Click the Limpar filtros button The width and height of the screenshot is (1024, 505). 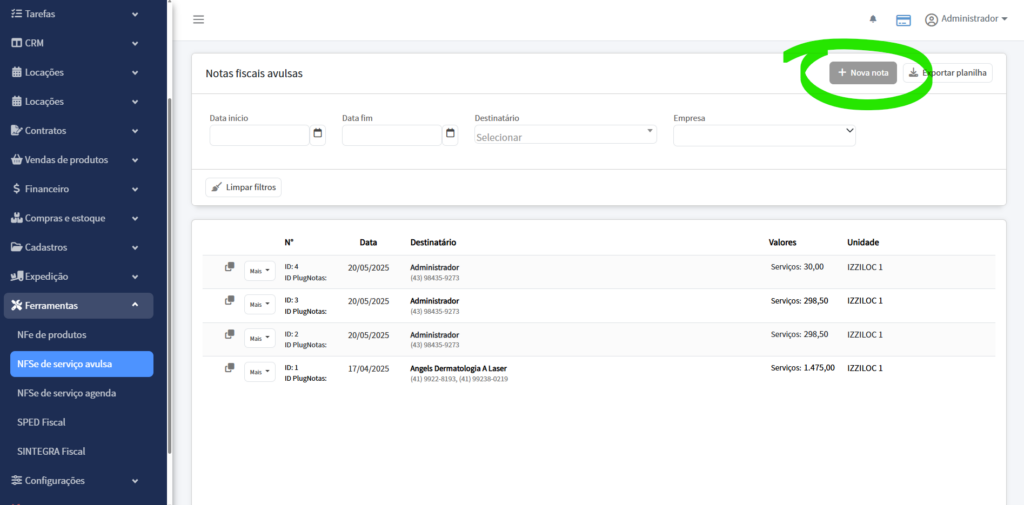pyautogui.click(x=244, y=187)
